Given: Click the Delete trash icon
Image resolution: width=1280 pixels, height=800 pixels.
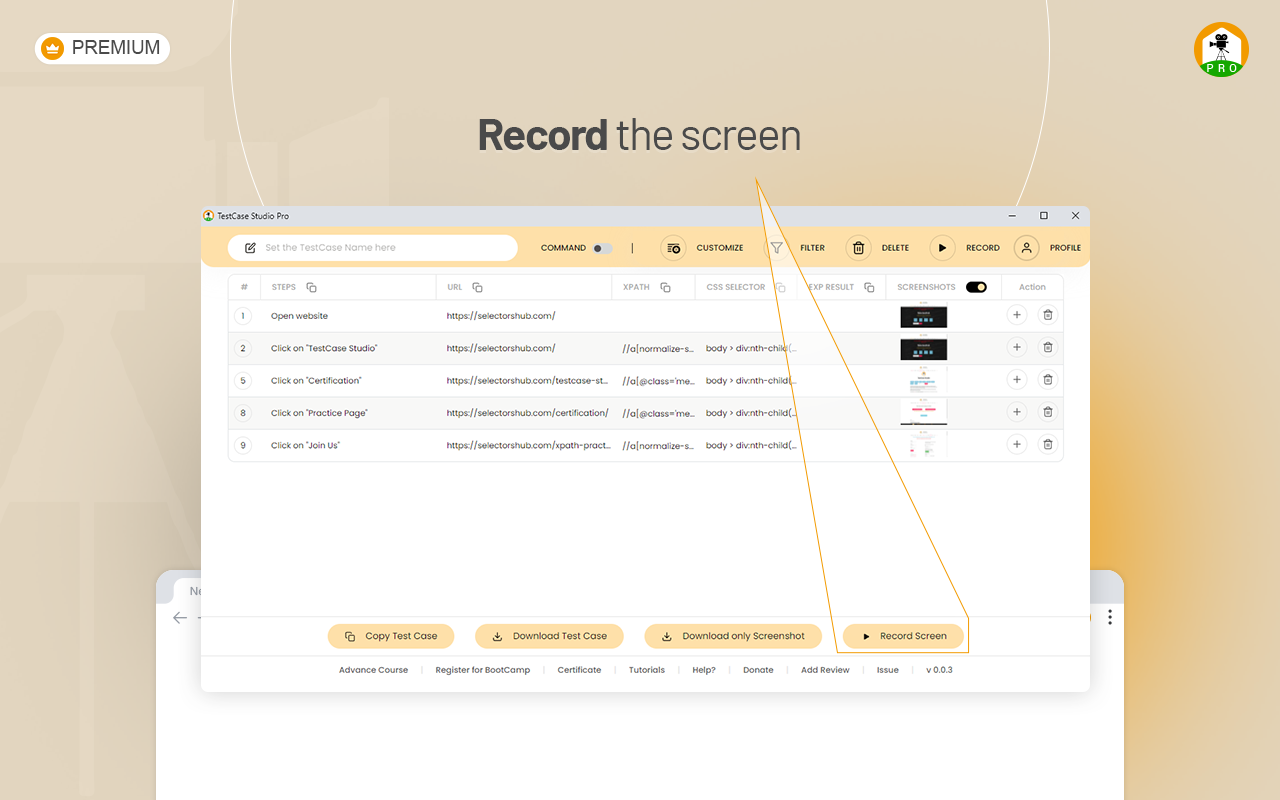Looking at the screenshot, I should point(858,247).
